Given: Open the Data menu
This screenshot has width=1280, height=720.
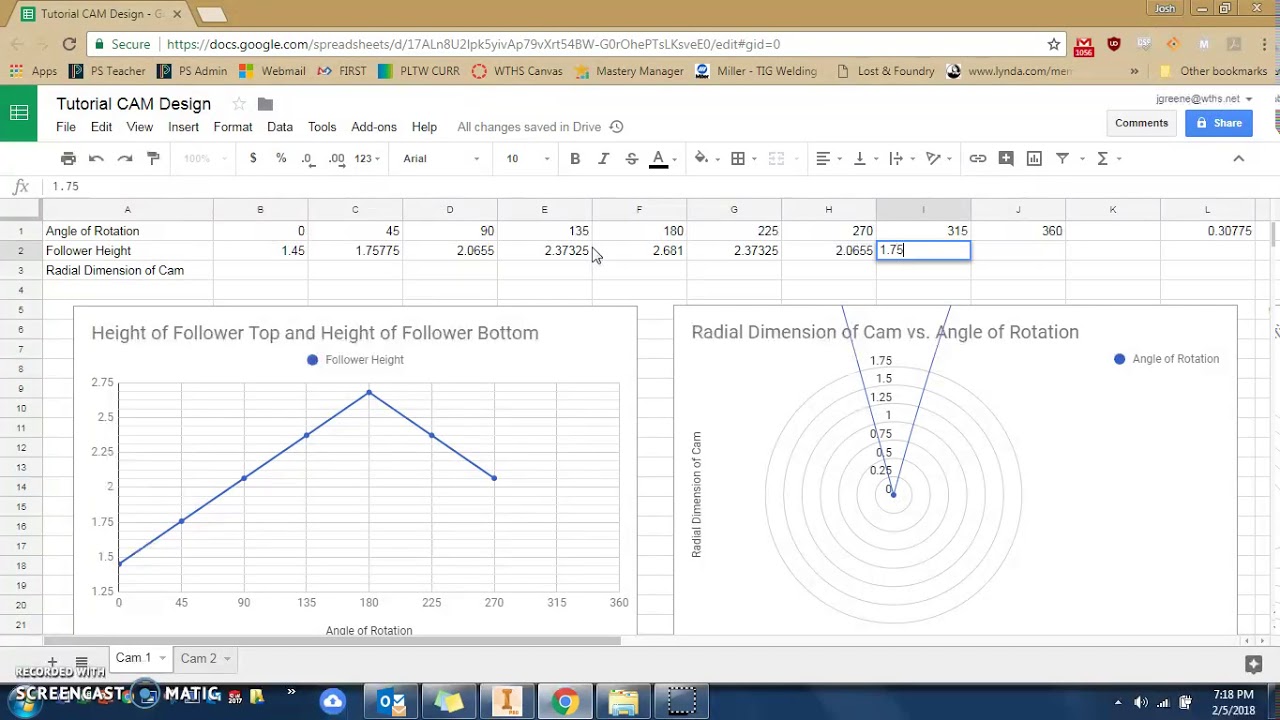Looking at the screenshot, I should (x=280, y=127).
